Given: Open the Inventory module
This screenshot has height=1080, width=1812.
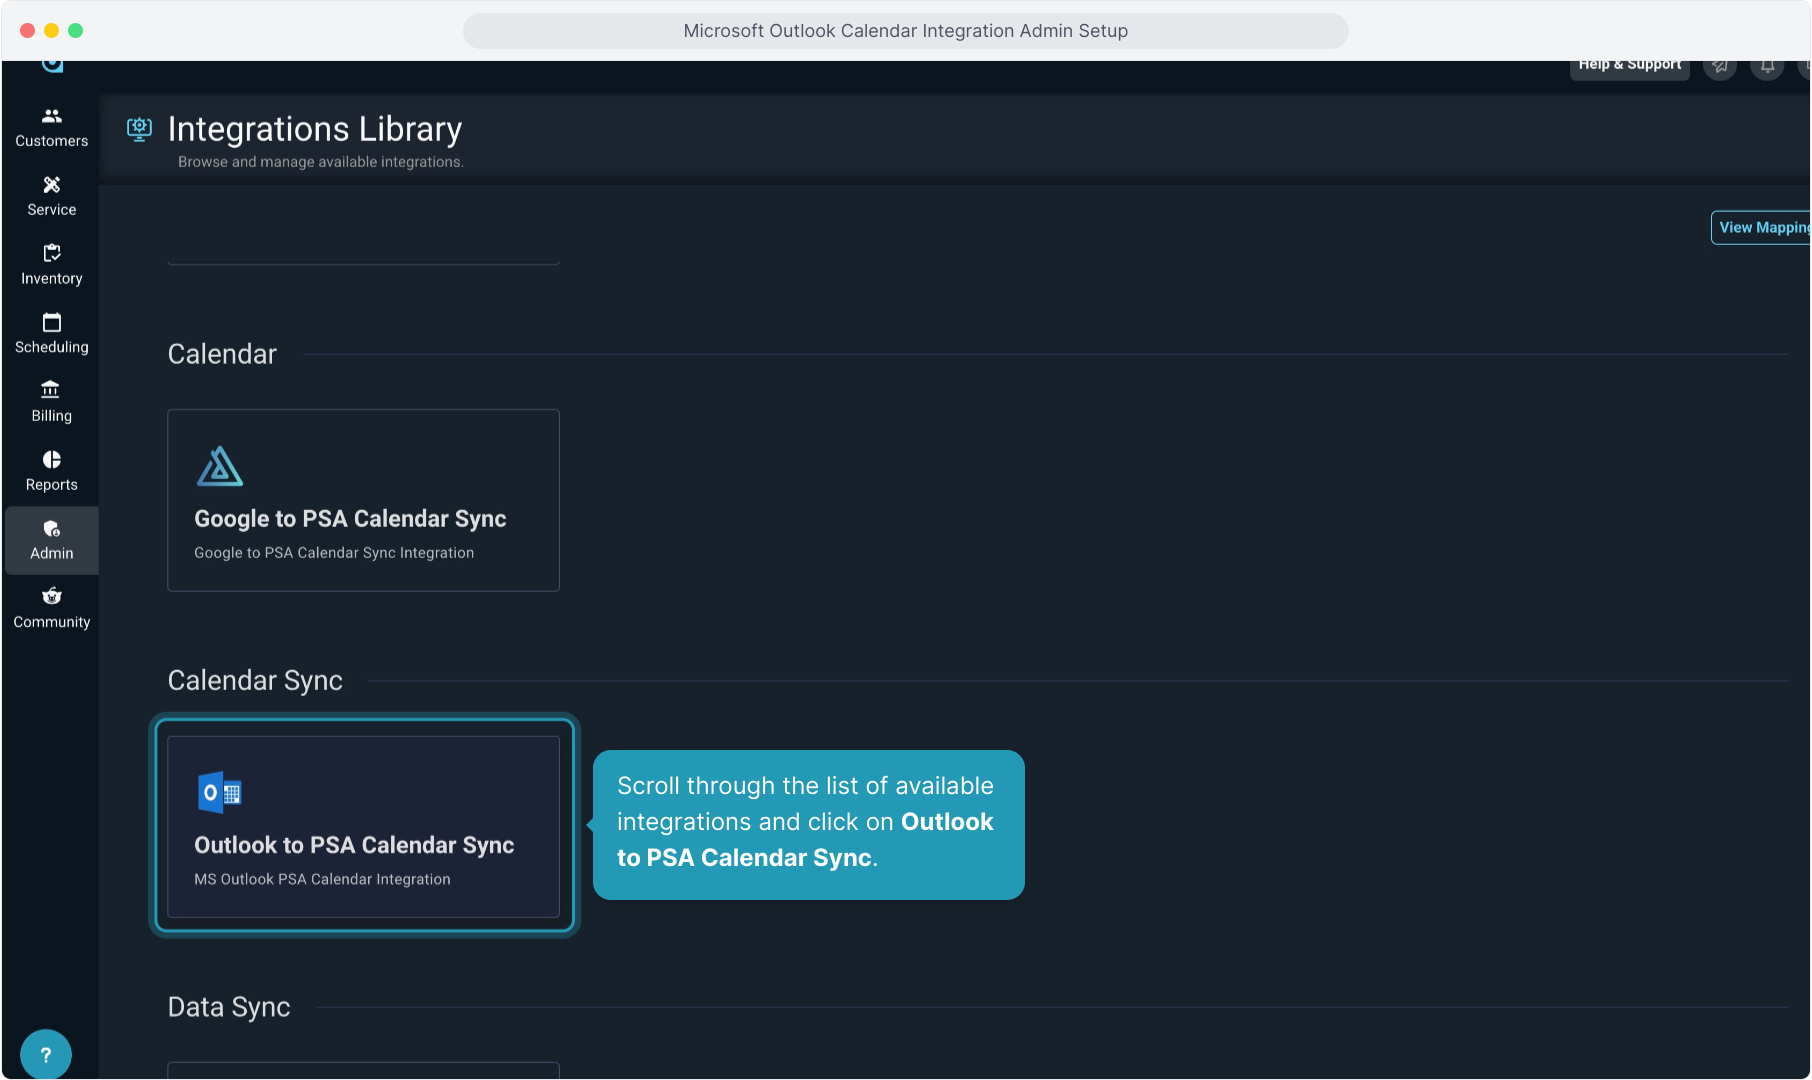Looking at the screenshot, I should pos(51,265).
